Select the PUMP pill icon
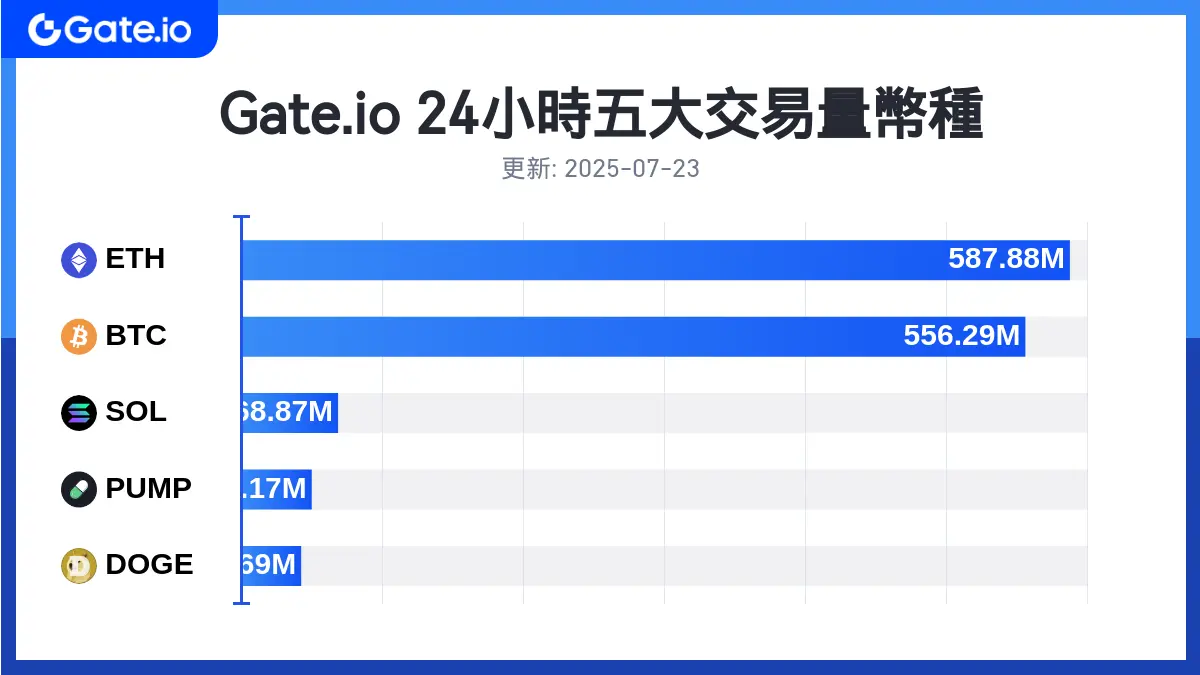The image size is (1200, 675). coord(79,489)
